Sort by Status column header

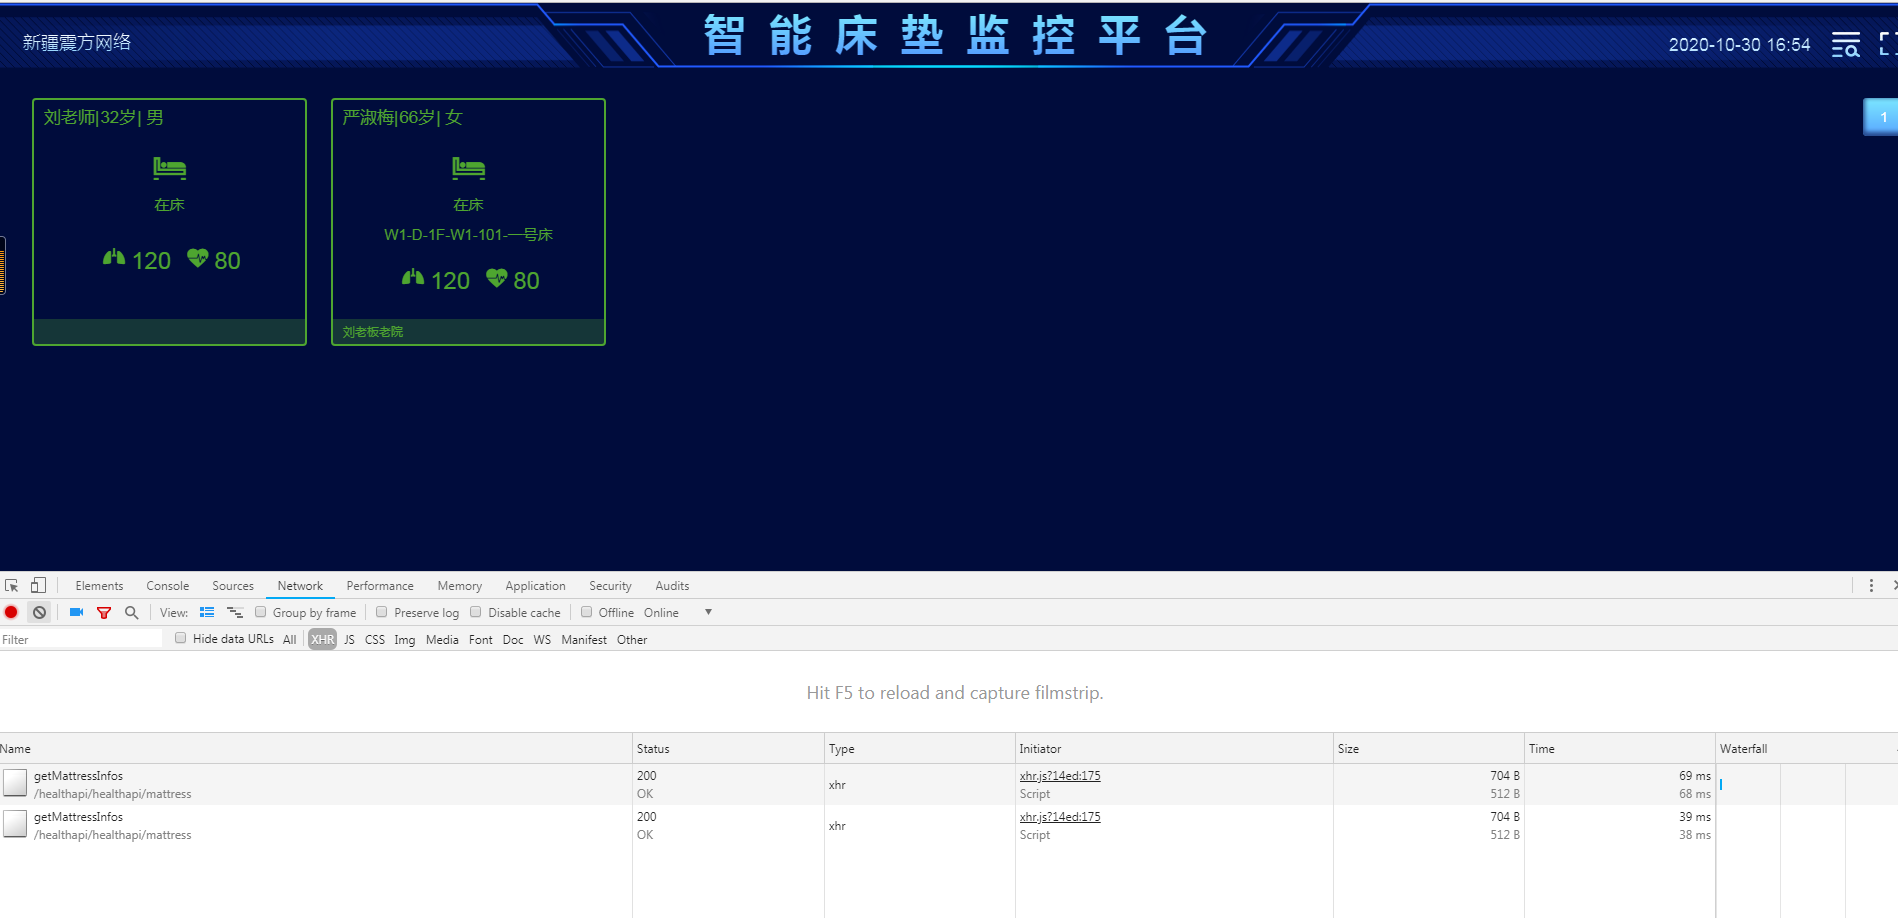[x=728, y=748]
